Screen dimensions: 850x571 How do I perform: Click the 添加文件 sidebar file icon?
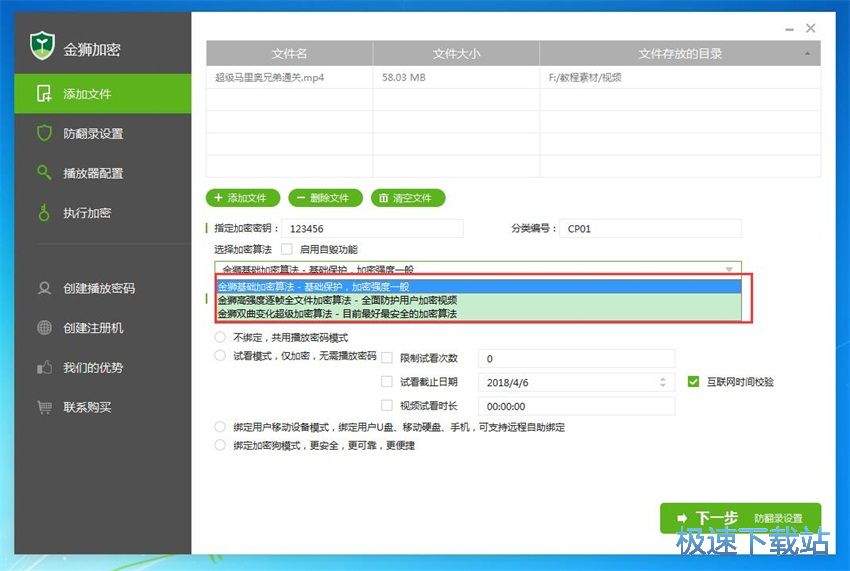pos(44,93)
